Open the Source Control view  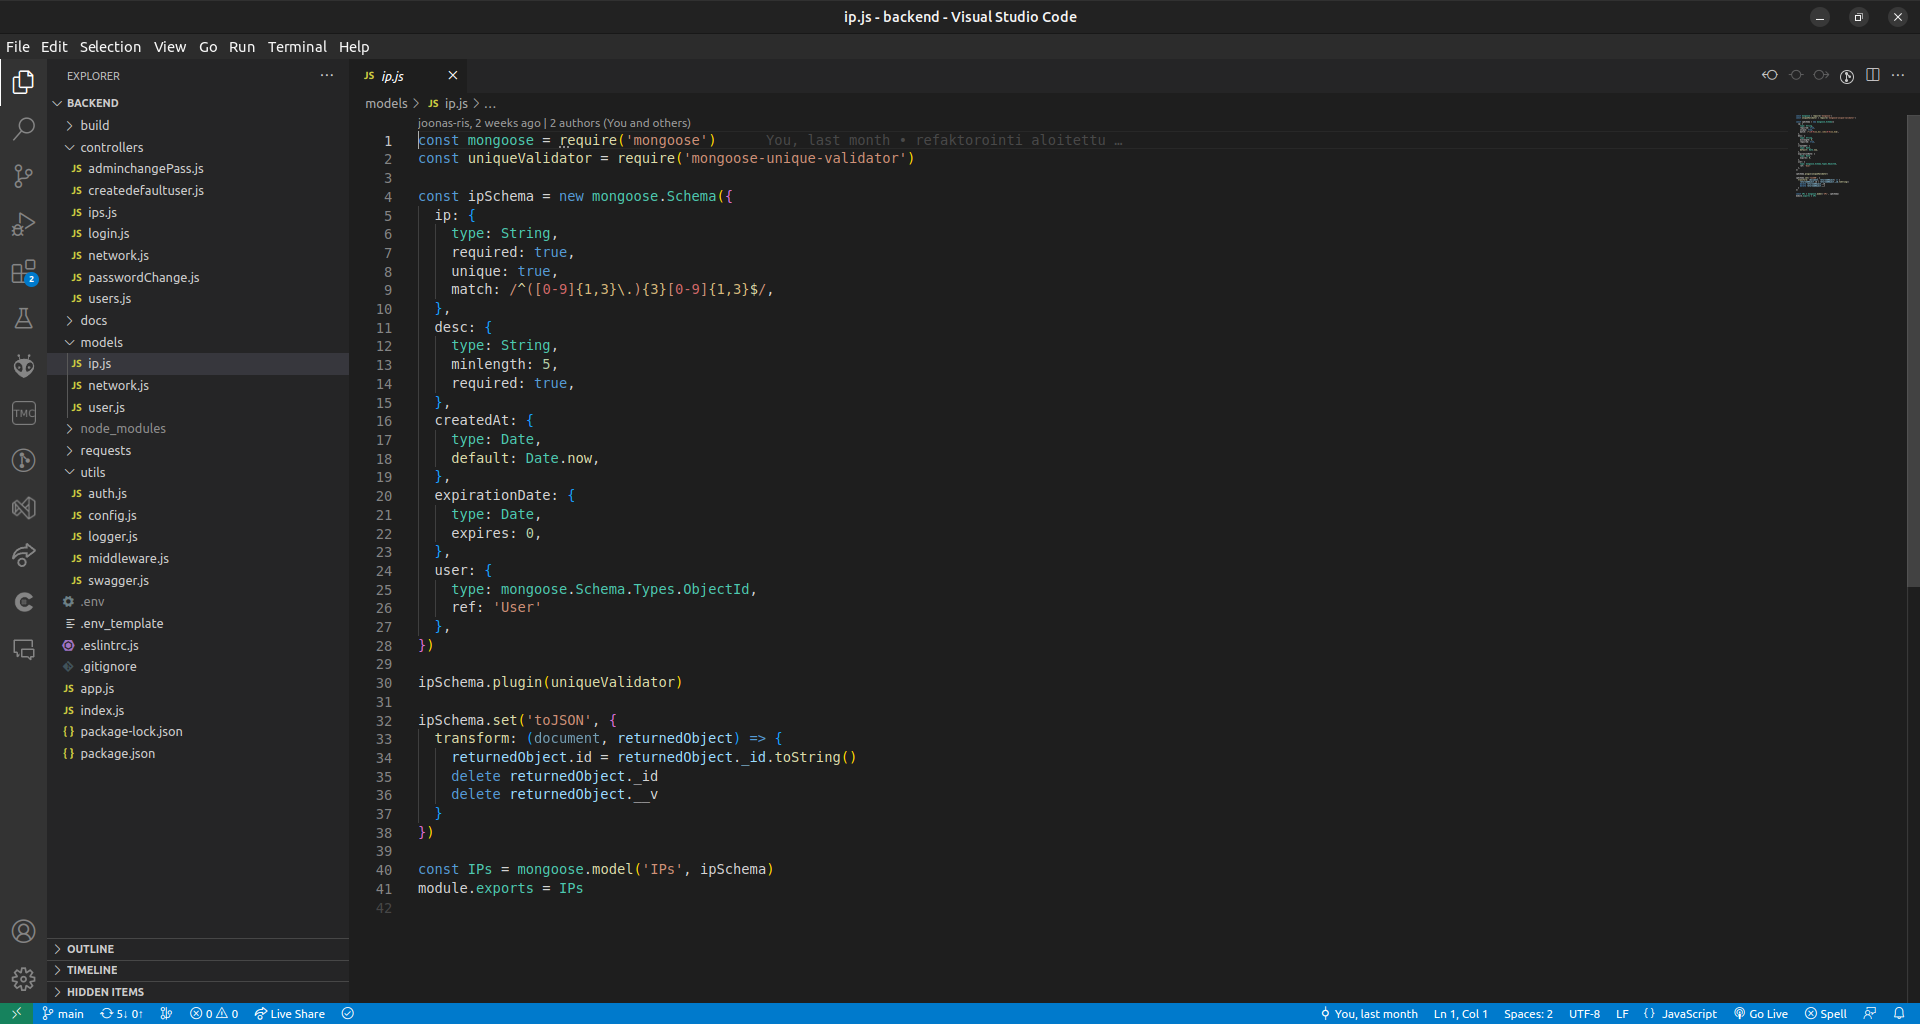click(x=23, y=177)
